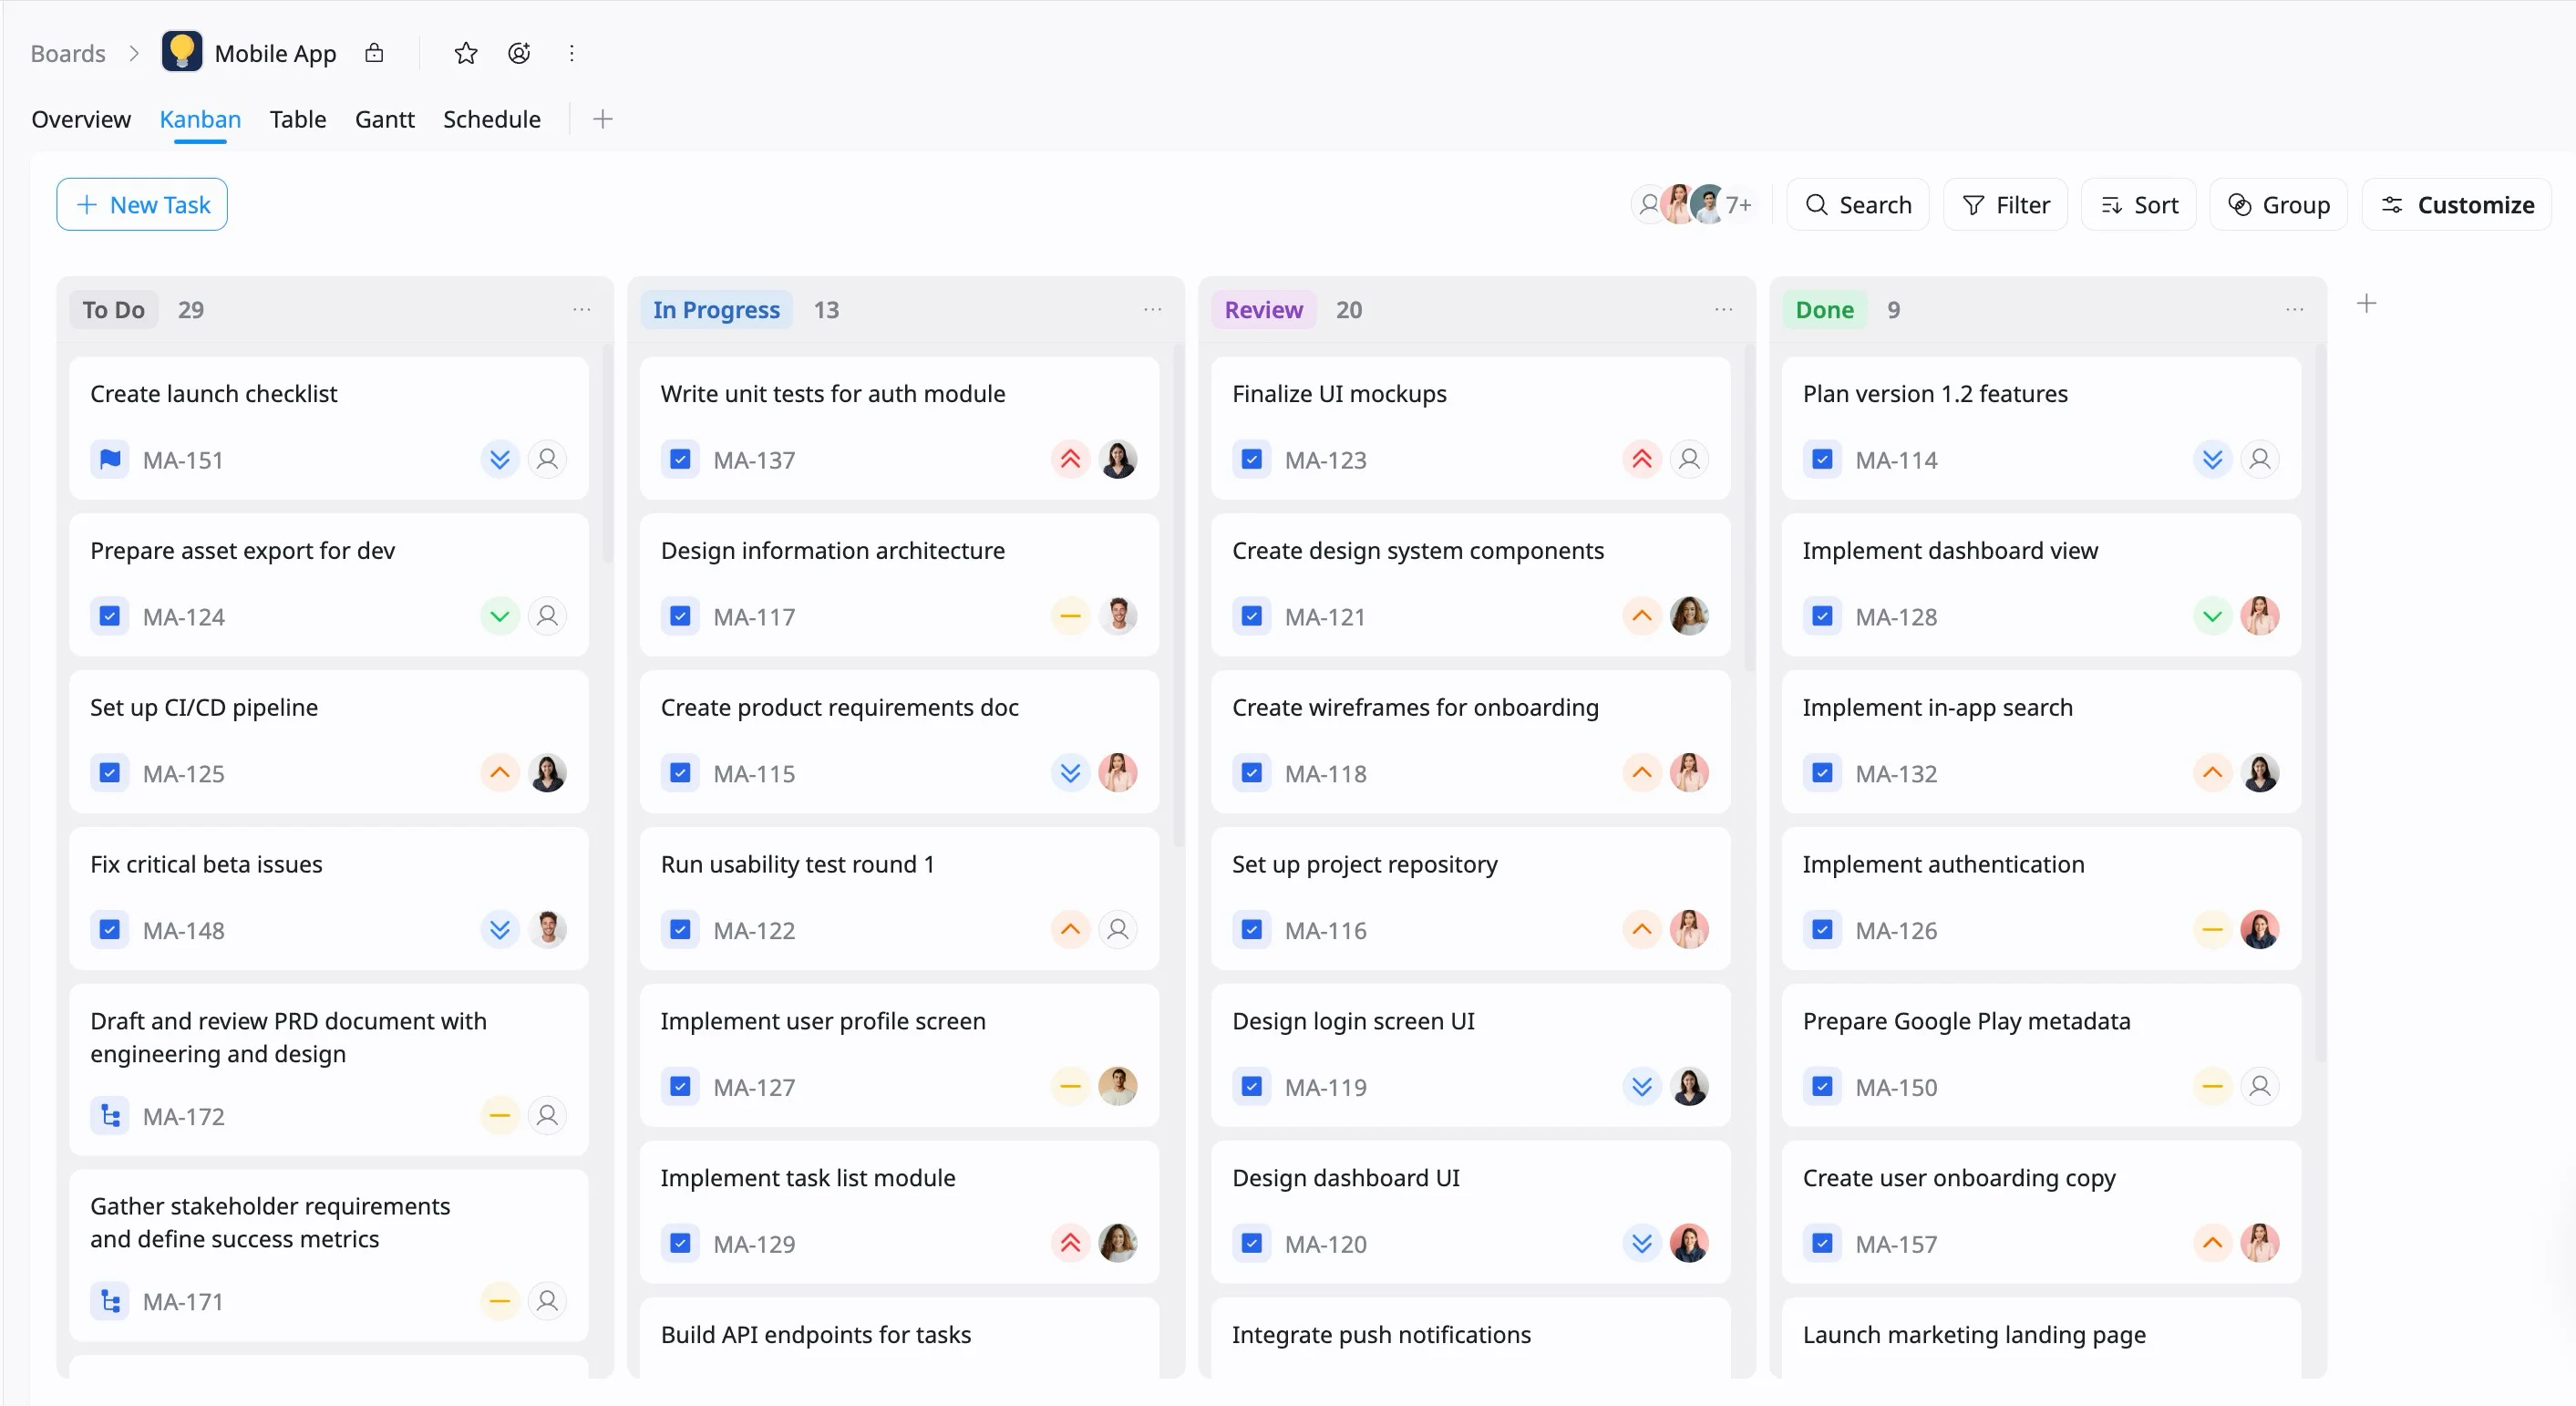The image size is (2576, 1406).
Task: Click the Review column status label
Action: pos(1263,310)
